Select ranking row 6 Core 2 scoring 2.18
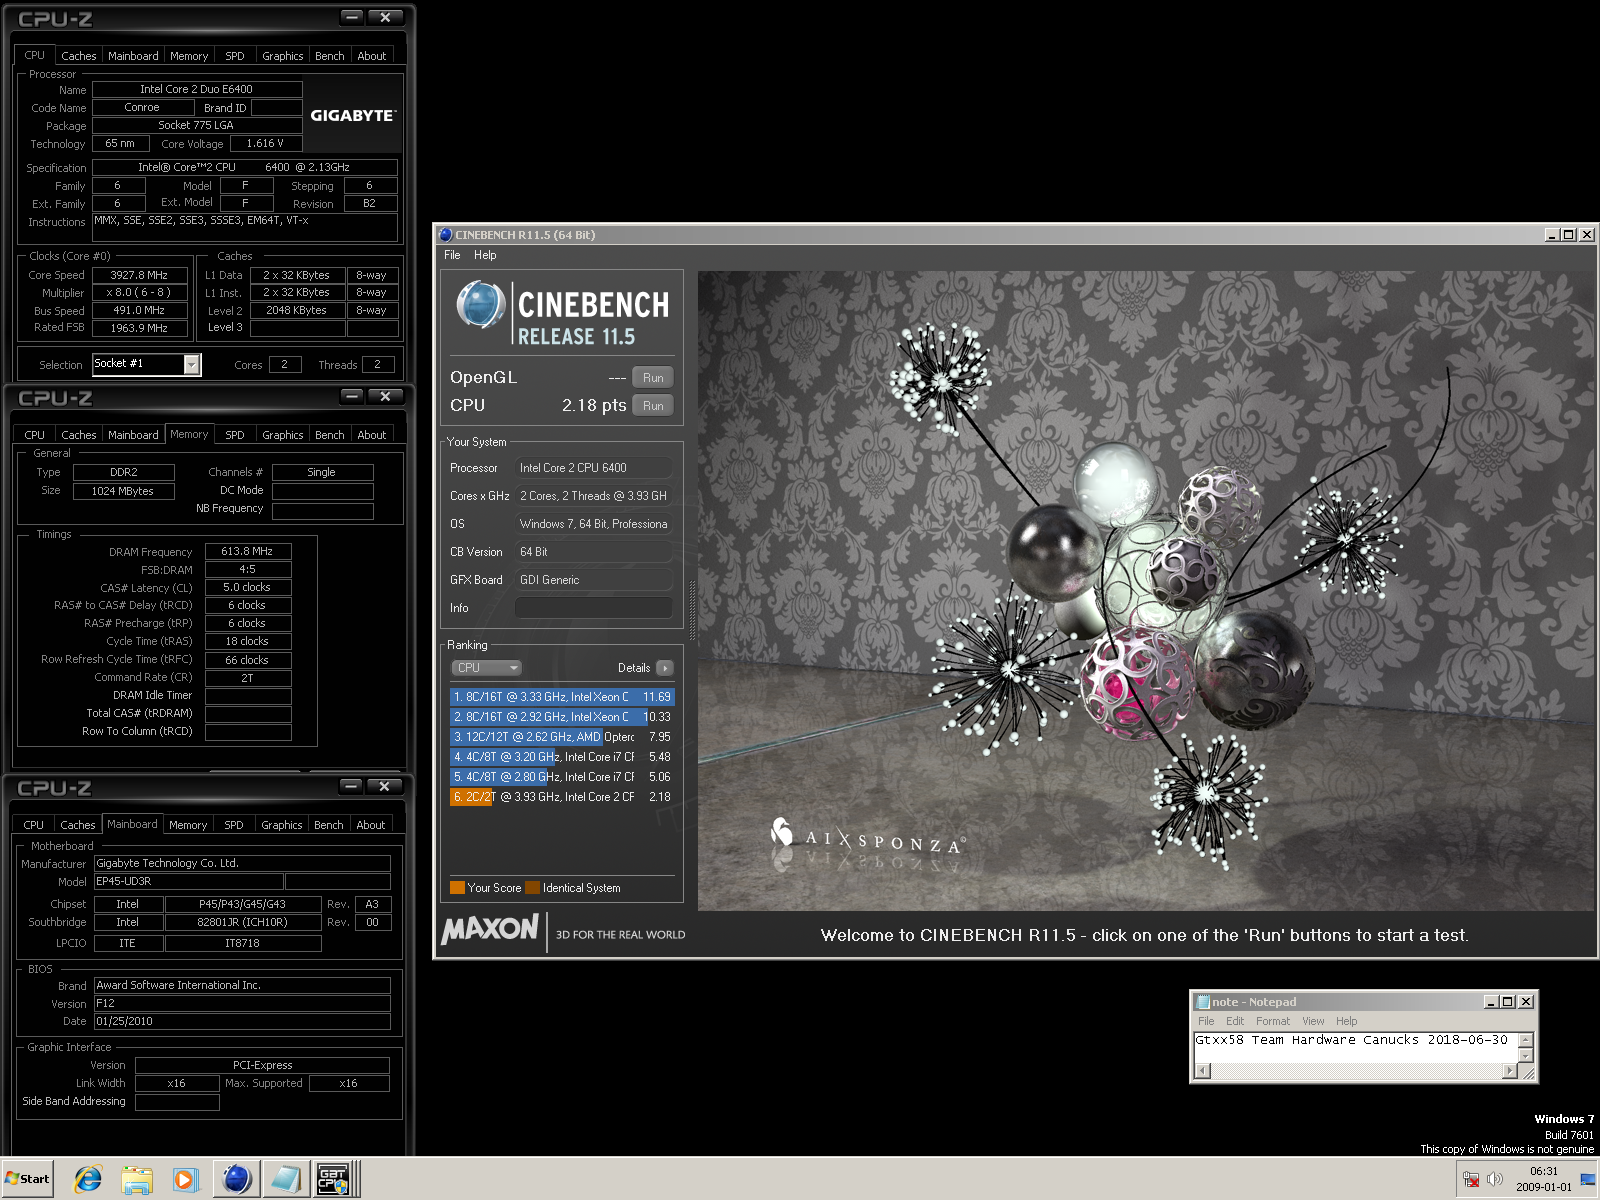This screenshot has height=1200, width=1600. [562, 797]
